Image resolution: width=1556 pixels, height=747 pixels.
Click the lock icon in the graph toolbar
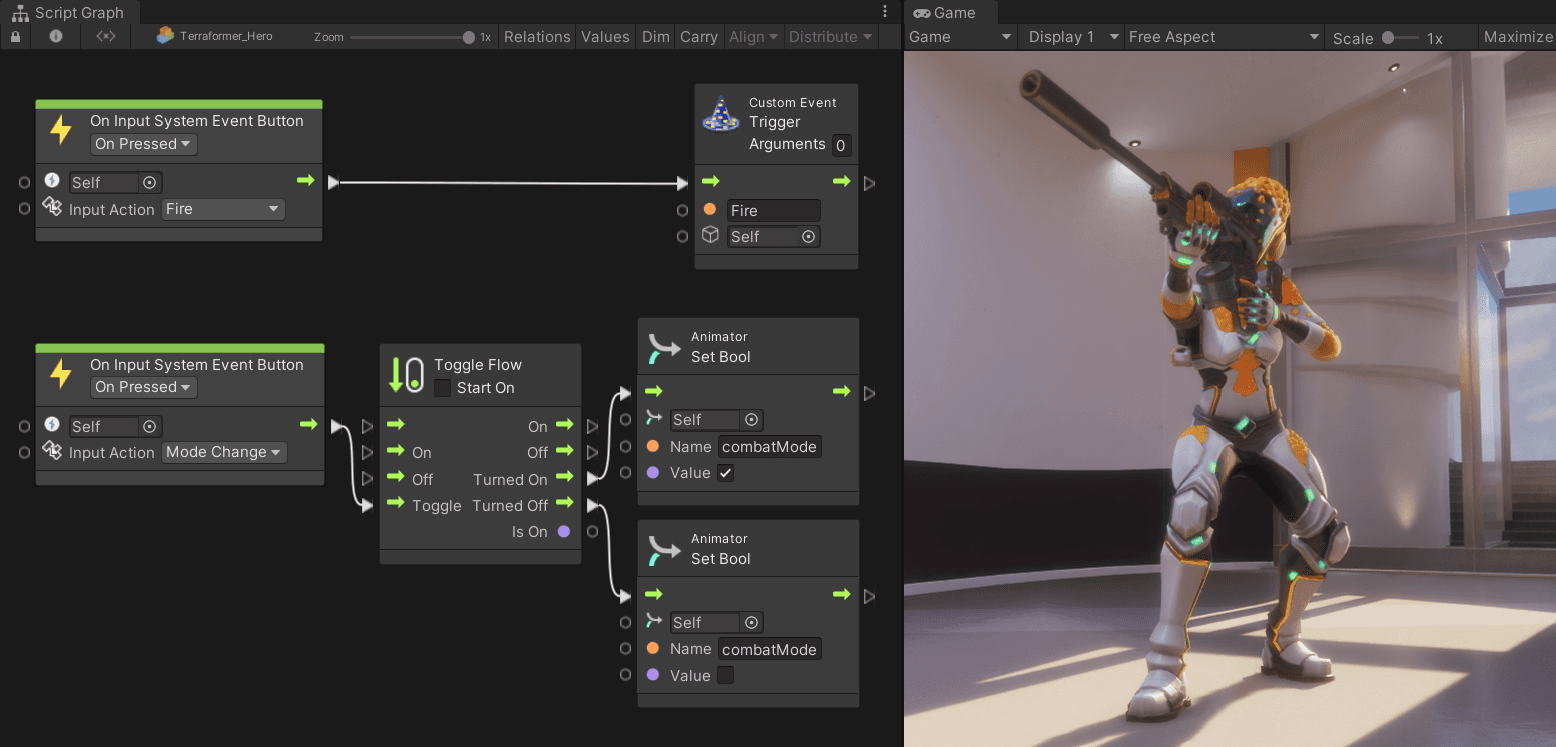pyautogui.click(x=15, y=36)
